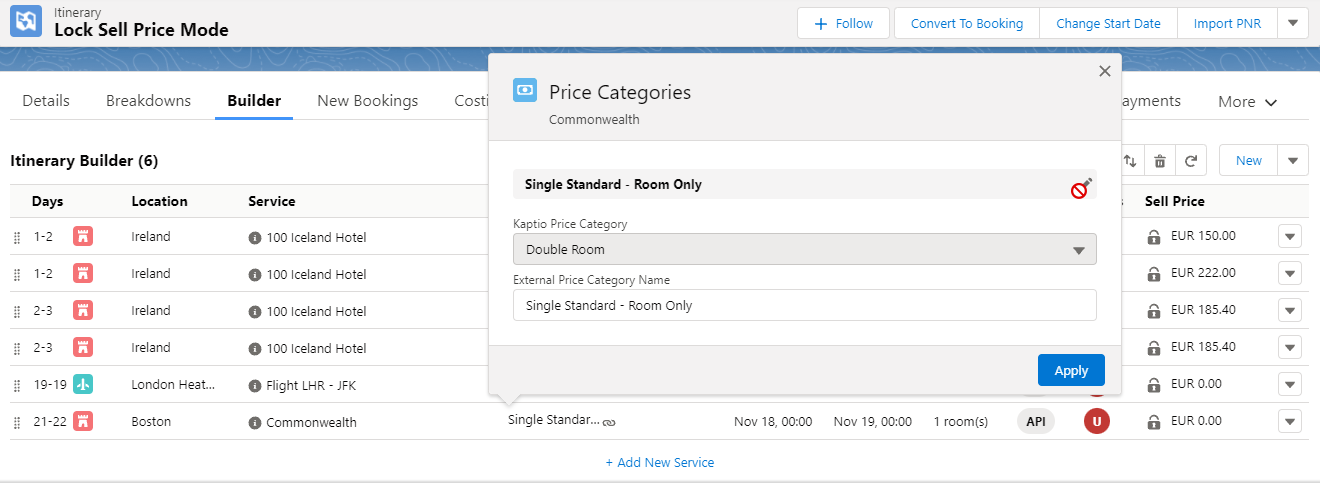This screenshot has height=483, width=1320.
Task: Click the sort arrows toolbar icon
Action: (1130, 161)
